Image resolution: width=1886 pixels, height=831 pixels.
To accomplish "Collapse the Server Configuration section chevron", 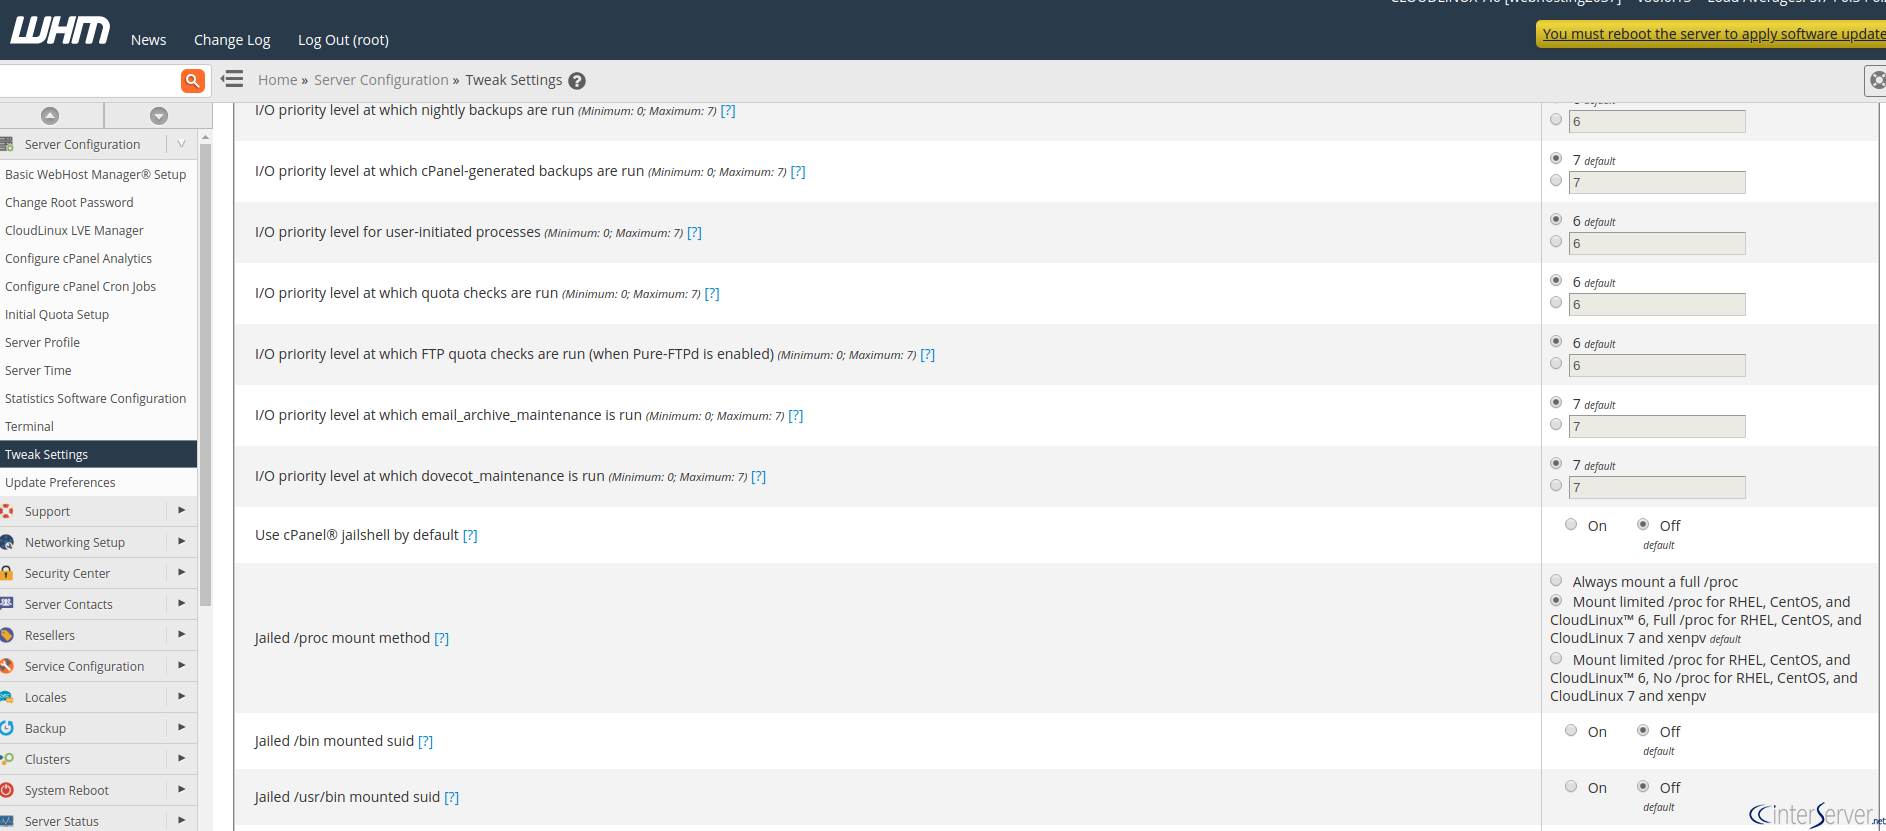I will [181, 144].
